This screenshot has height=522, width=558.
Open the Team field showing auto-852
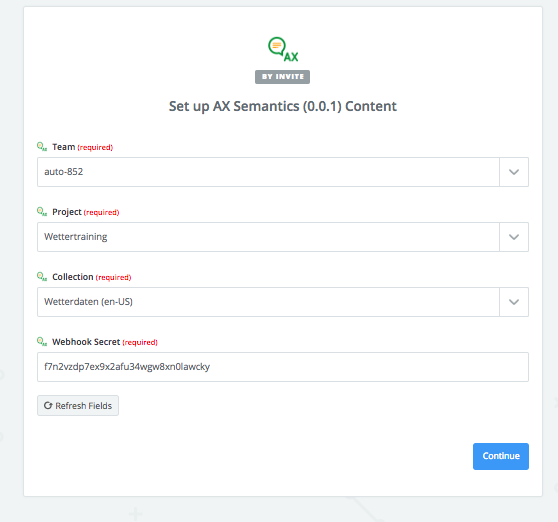click(268, 172)
